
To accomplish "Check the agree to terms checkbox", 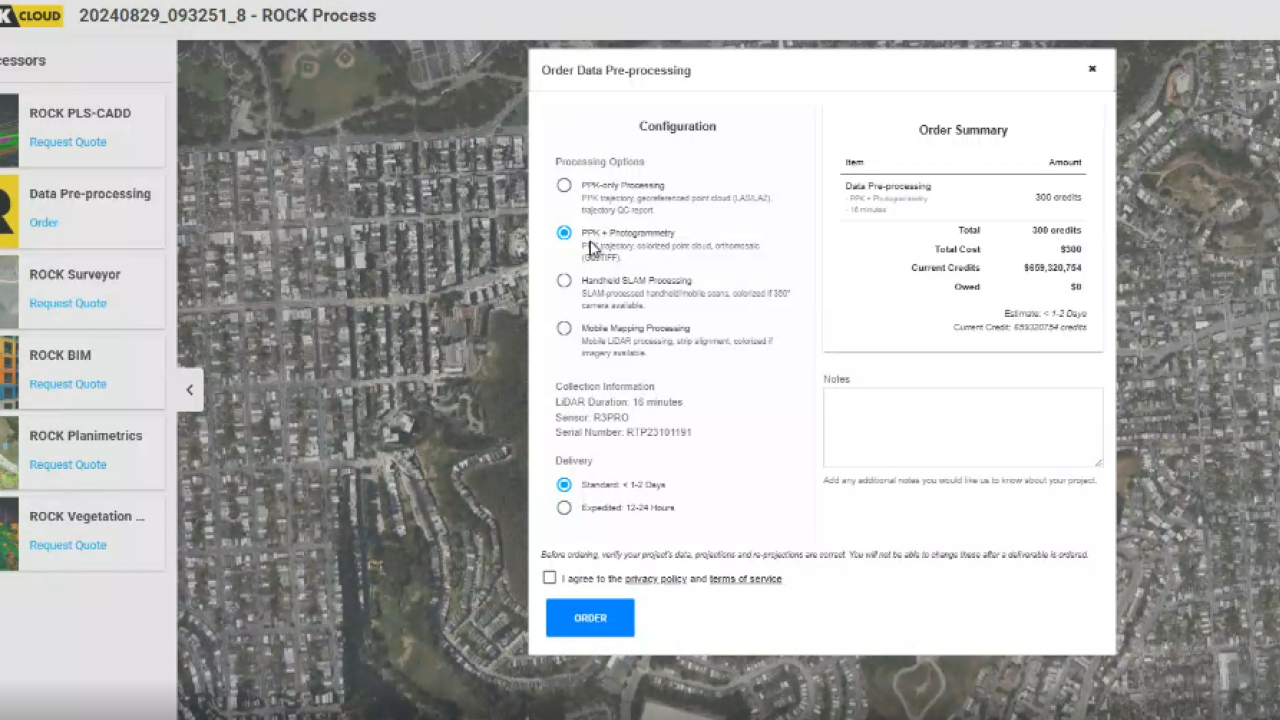I will tap(549, 578).
